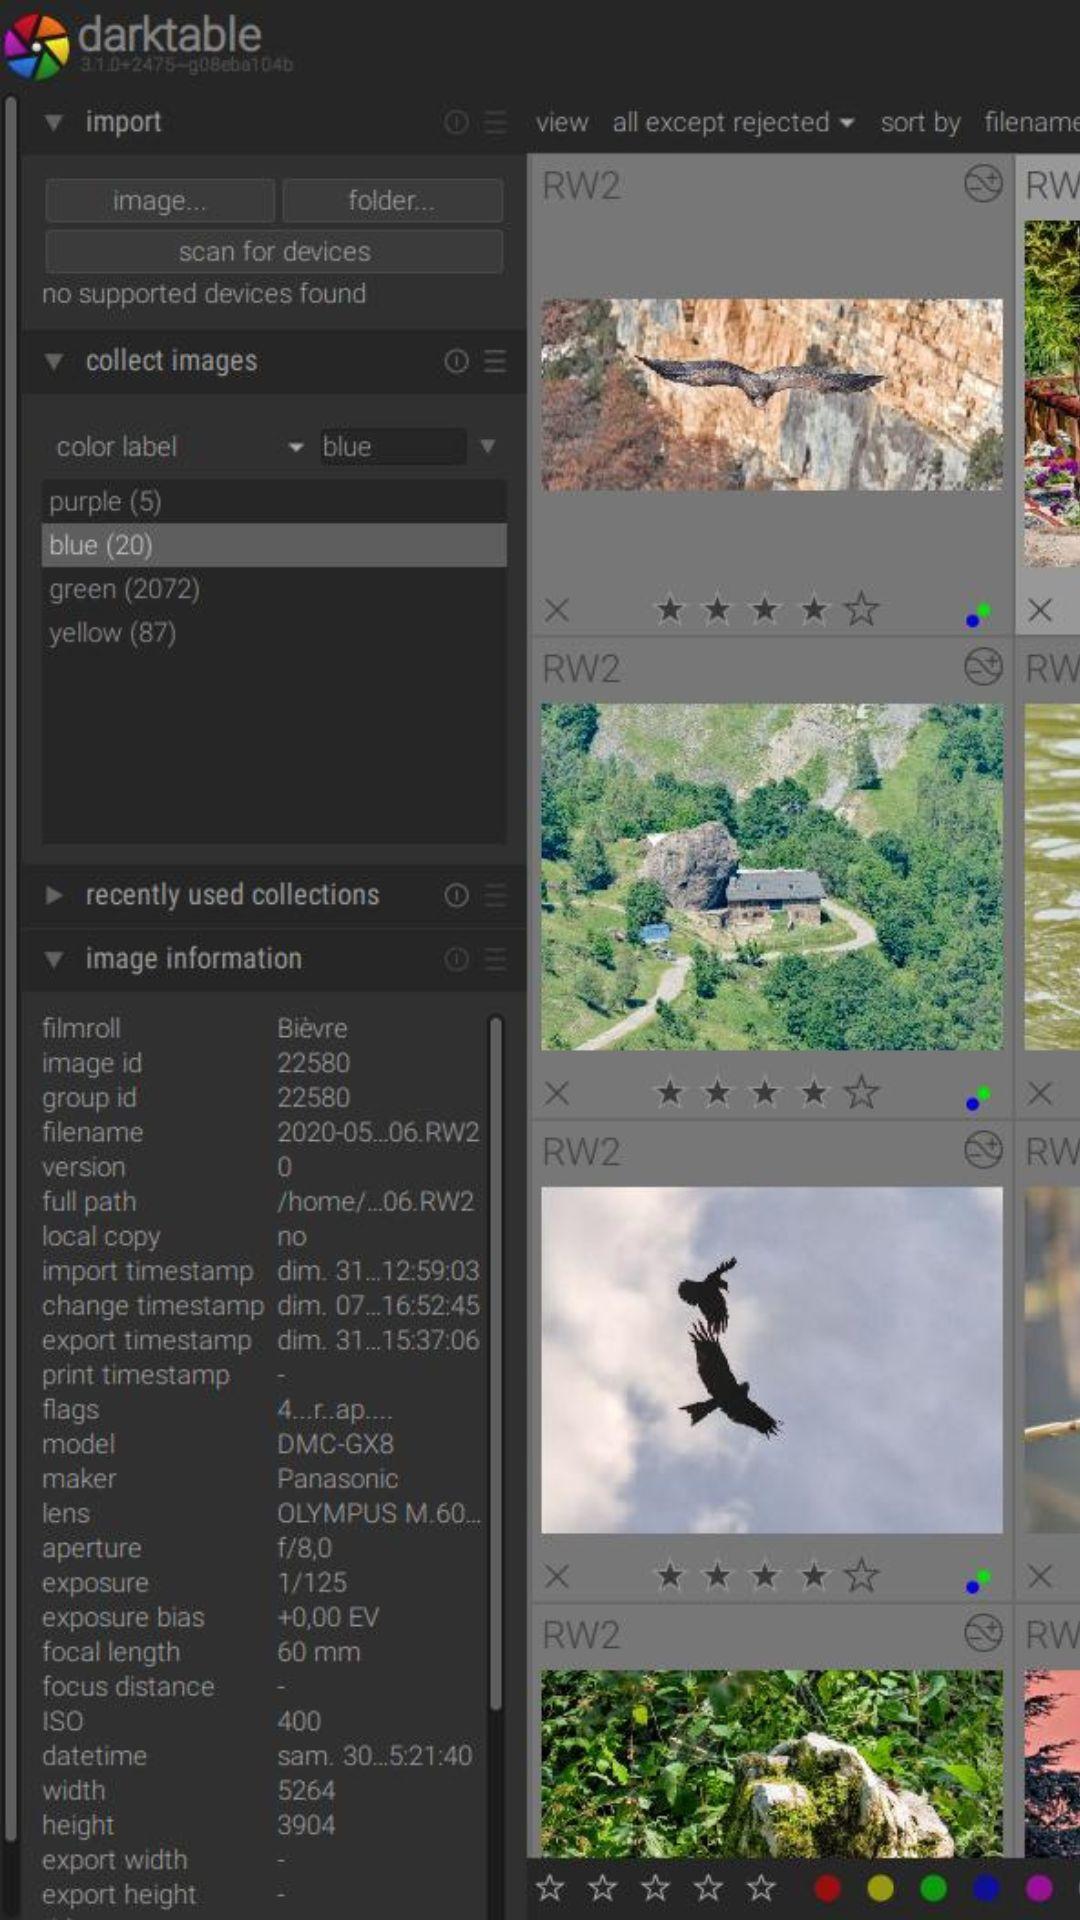
Task: Click the altered icon on the two-birds silhouette thumbnail
Action: [x=982, y=1151]
